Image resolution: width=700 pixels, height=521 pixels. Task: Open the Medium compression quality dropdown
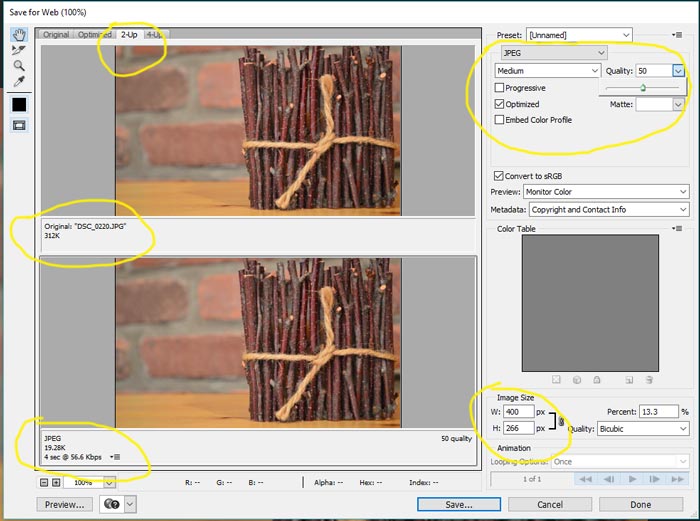coord(548,71)
